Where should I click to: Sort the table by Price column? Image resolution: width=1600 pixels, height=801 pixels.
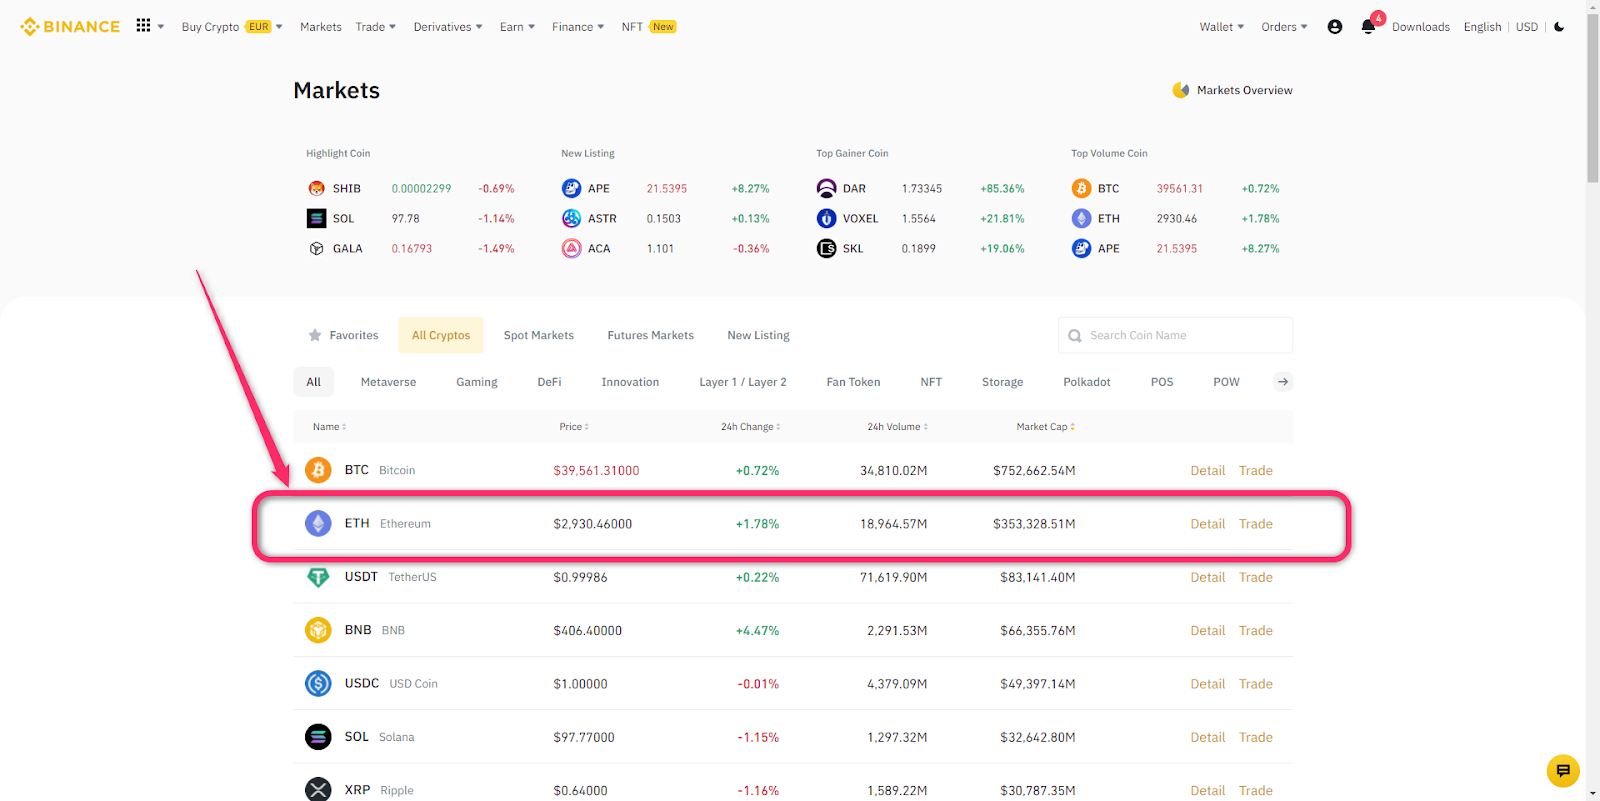[574, 427]
